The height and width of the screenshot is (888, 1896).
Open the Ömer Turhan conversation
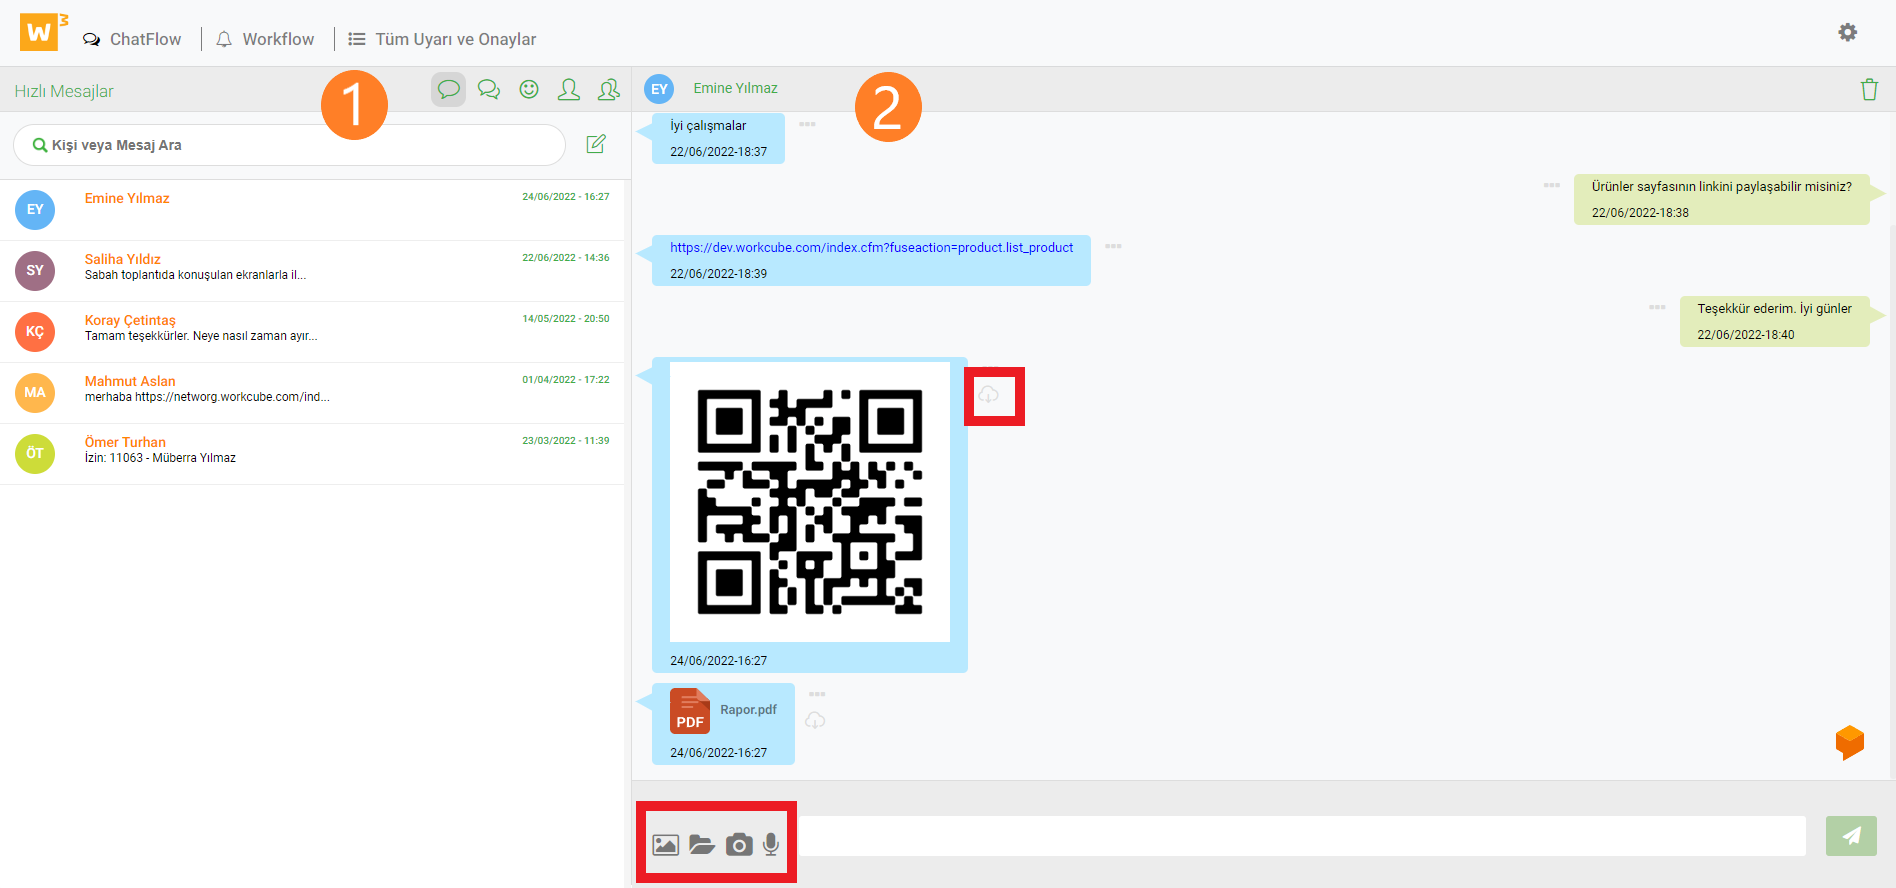[312, 454]
